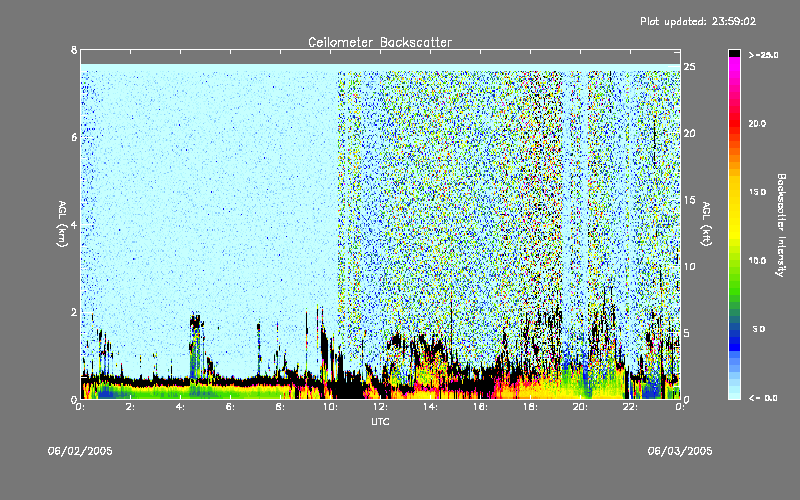
Task: Select the start date "06/02/2005"
Action: [x=80, y=451]
